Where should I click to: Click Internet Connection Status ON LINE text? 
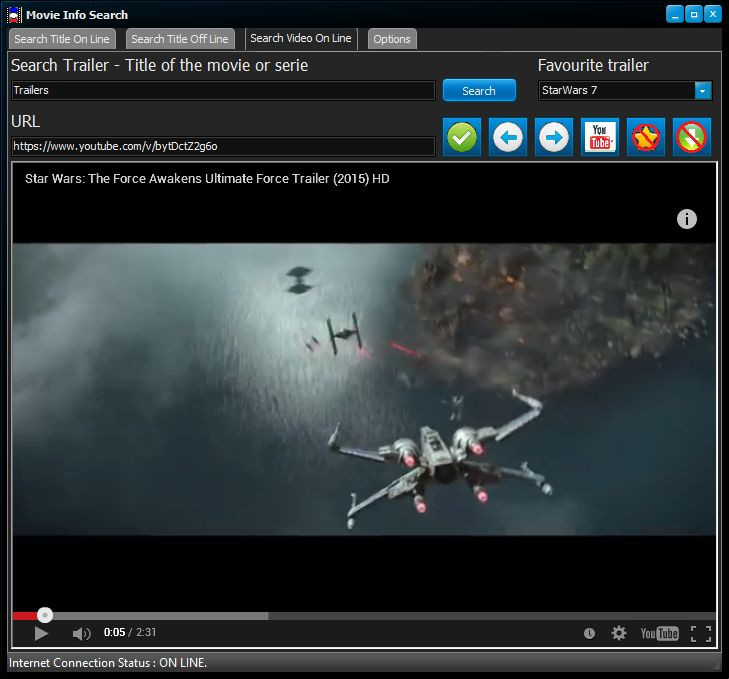[x=108, y=663]
